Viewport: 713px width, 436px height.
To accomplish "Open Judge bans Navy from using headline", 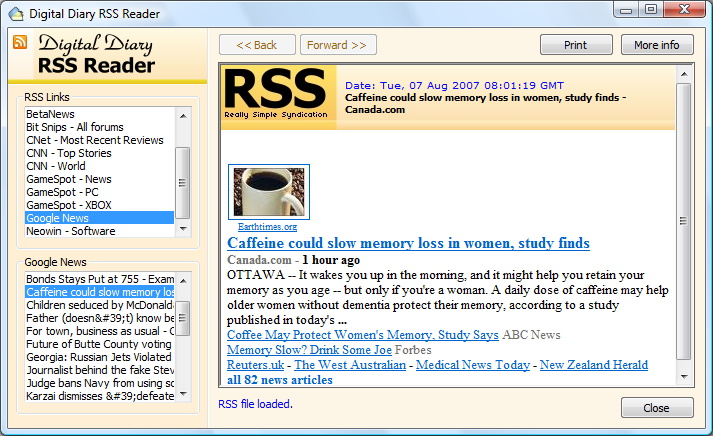I will coord(100,383).
